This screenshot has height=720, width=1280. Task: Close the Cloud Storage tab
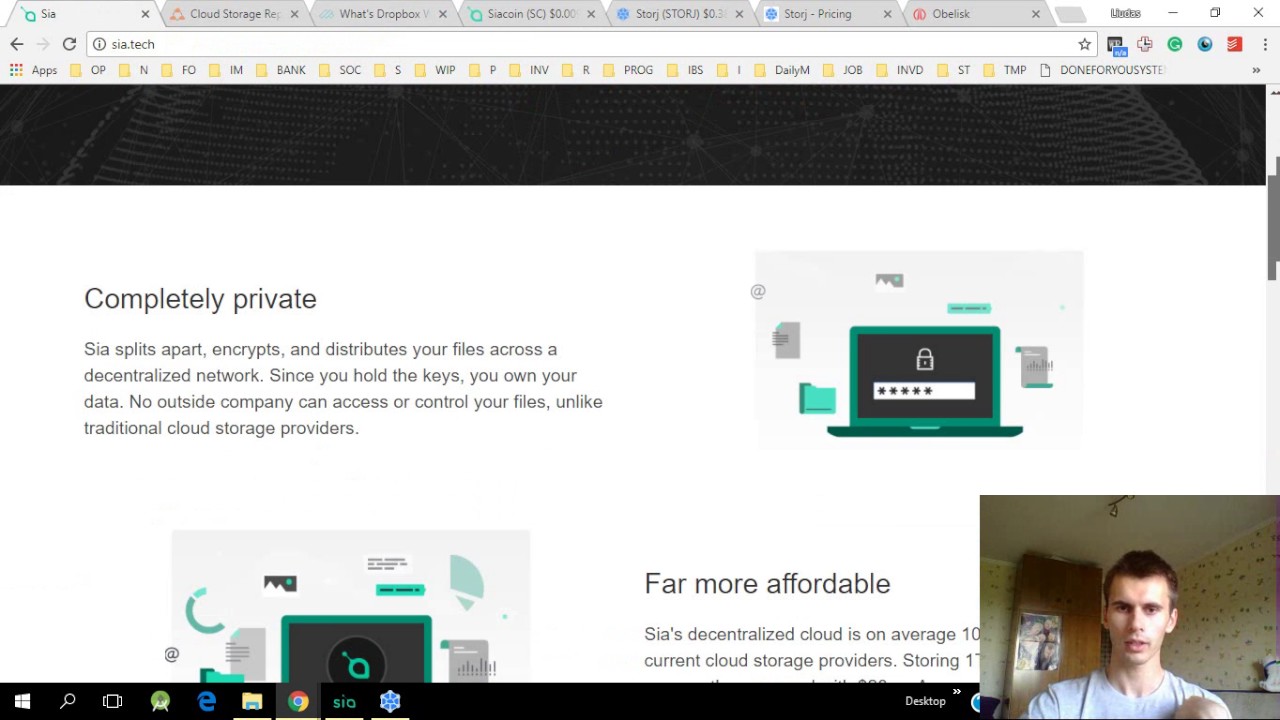294,14
